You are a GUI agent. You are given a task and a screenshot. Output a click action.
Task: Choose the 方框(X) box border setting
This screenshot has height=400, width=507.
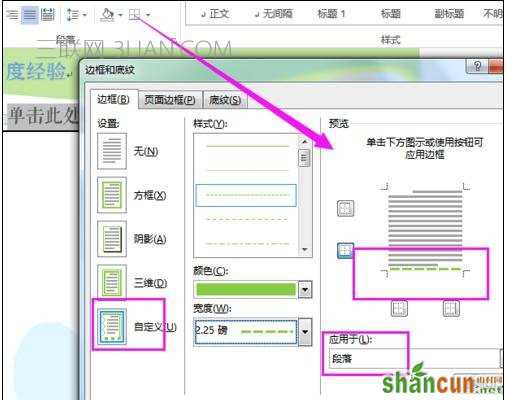click(112, 195)
